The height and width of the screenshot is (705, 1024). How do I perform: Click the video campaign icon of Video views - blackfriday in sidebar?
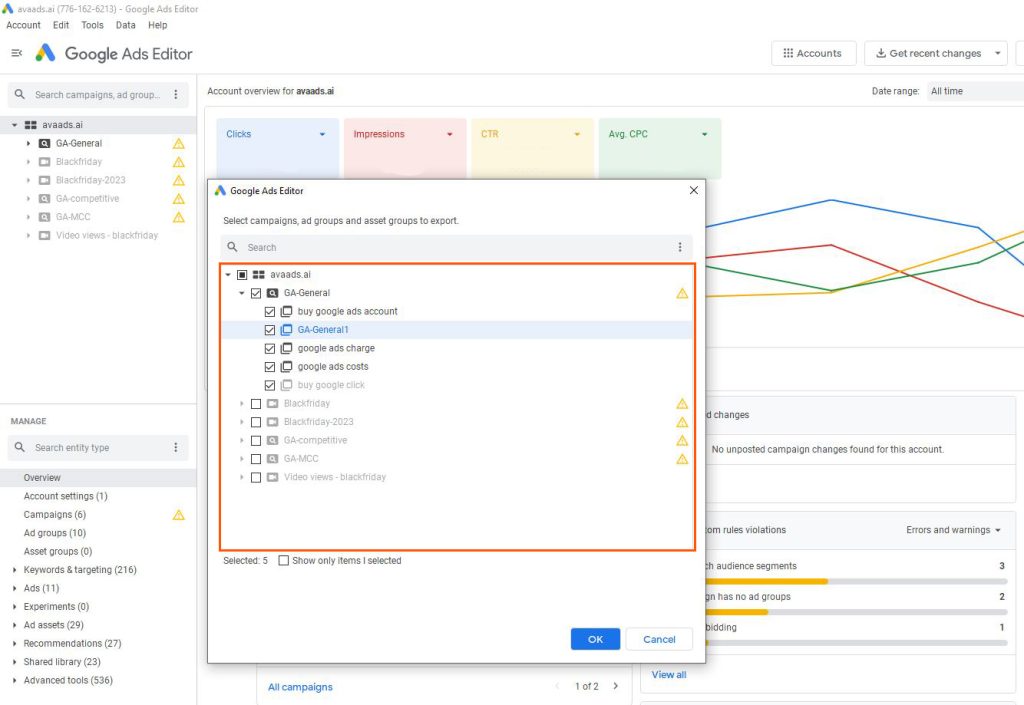(x=44, y=235)
